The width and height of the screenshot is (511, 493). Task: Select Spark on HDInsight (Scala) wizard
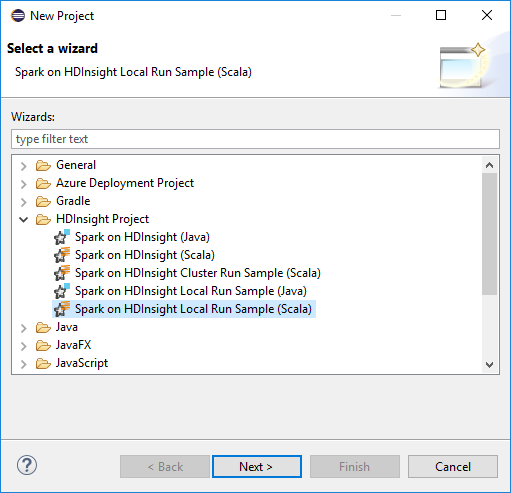tap(145, 255)
